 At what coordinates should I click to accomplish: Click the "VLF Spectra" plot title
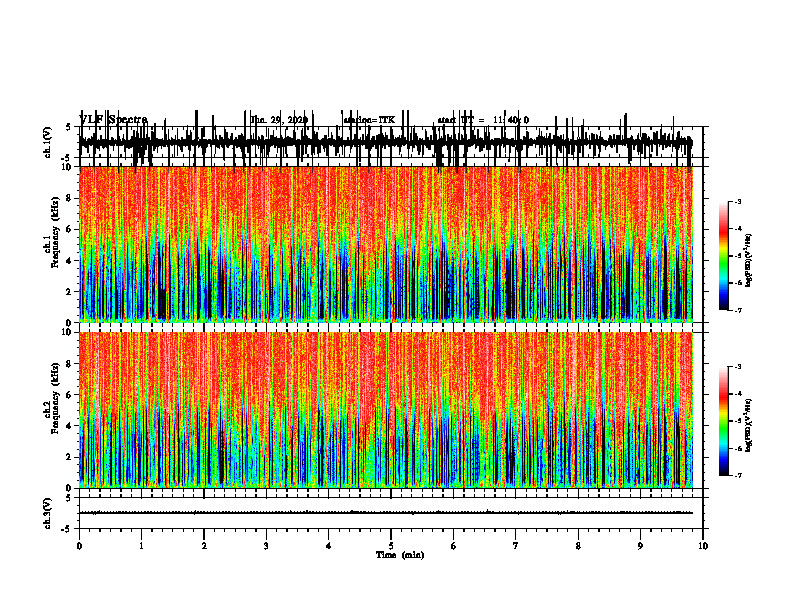tap(114, 119)
